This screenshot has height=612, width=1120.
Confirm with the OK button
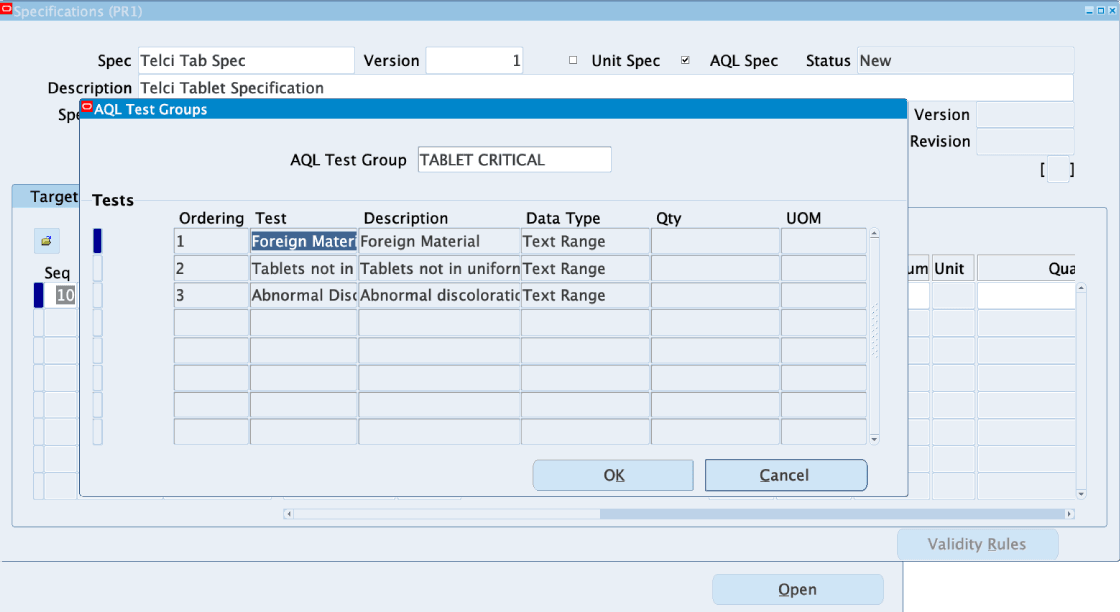(613, 475)
